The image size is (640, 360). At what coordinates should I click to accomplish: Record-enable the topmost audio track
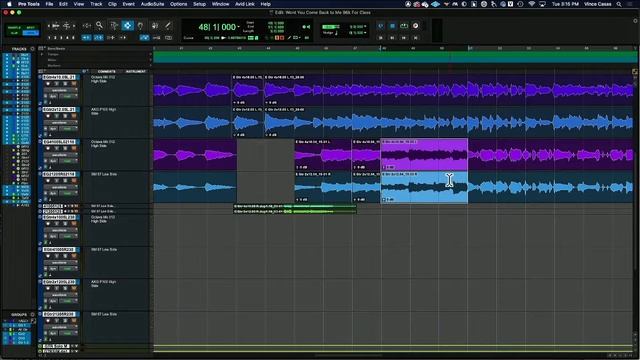coord(48,84)
